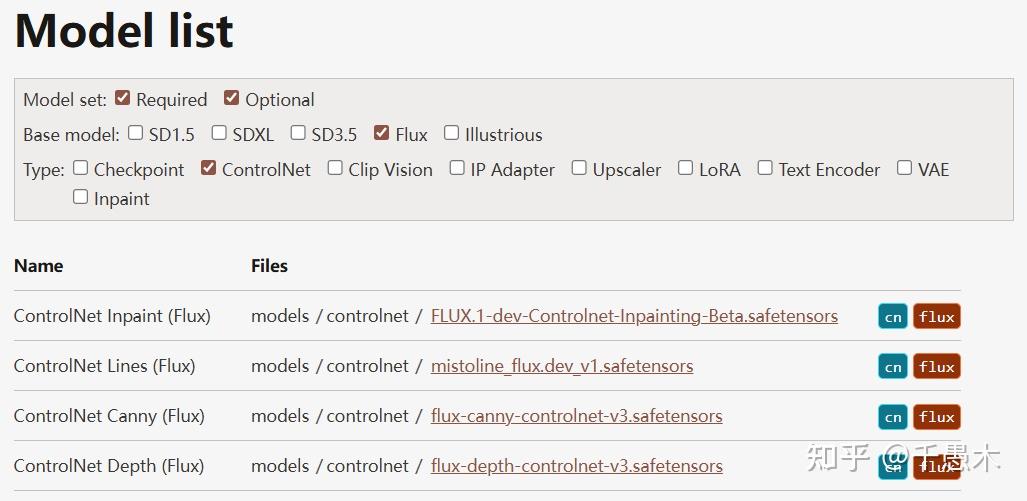Enable the SDXL base model filter
Viewport: 1027px width, 501px height.
tap(219, 133)
